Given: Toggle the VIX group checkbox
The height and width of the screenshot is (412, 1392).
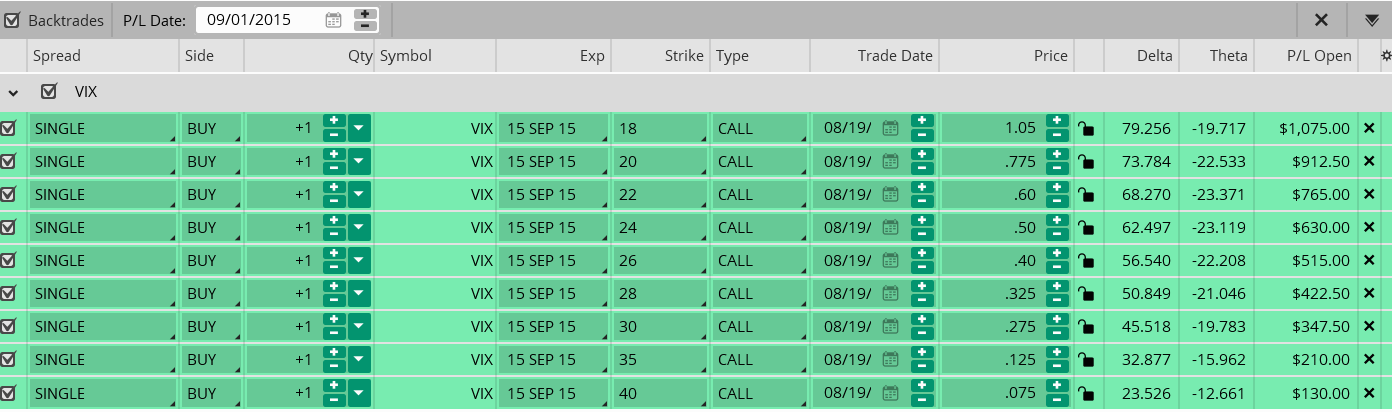Looking at the screenshot, I should coord(49,92).
